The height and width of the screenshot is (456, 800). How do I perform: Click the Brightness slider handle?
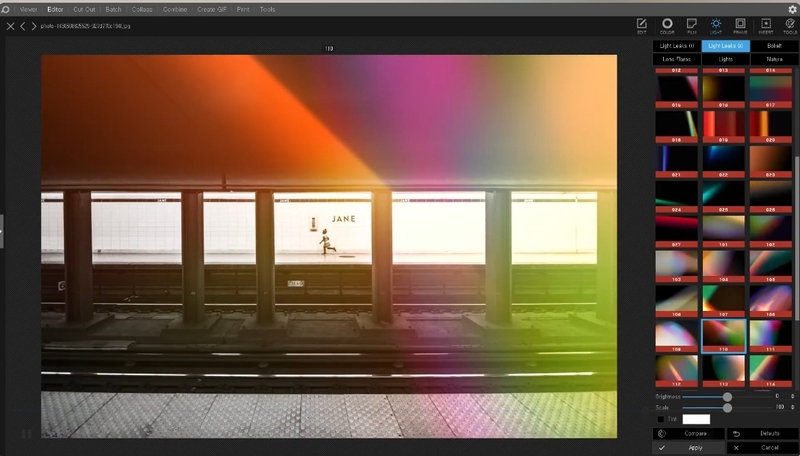[x=727, y=397]
